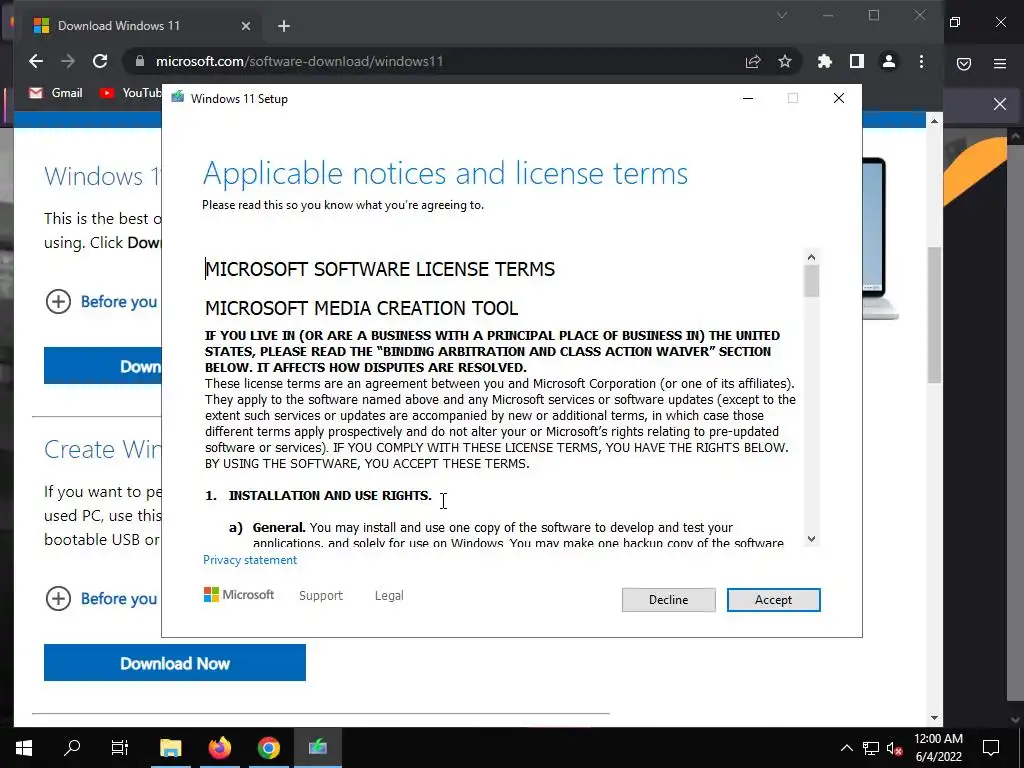Open Firefox hamburger menu behind Chrome

[x=1000, y=63]
